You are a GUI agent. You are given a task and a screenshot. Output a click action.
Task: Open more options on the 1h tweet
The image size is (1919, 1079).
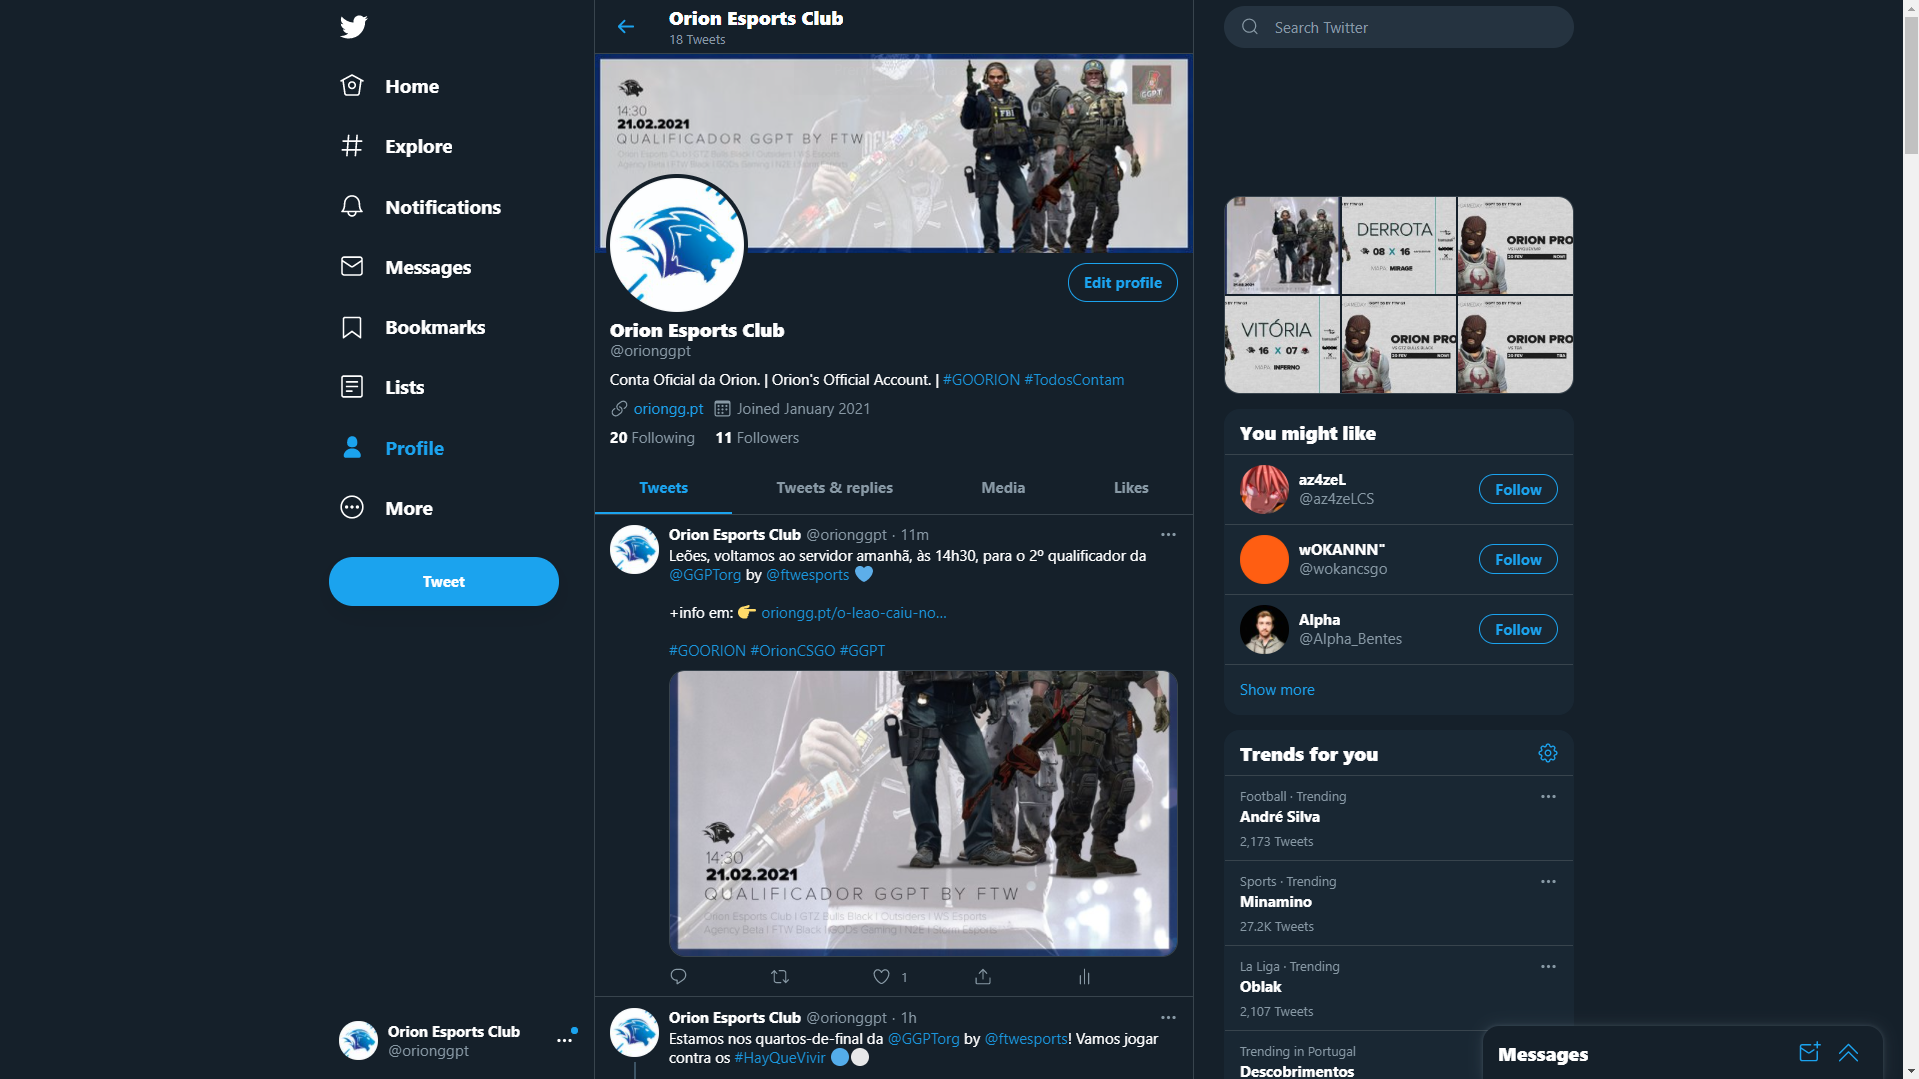click(1168, 1018)
